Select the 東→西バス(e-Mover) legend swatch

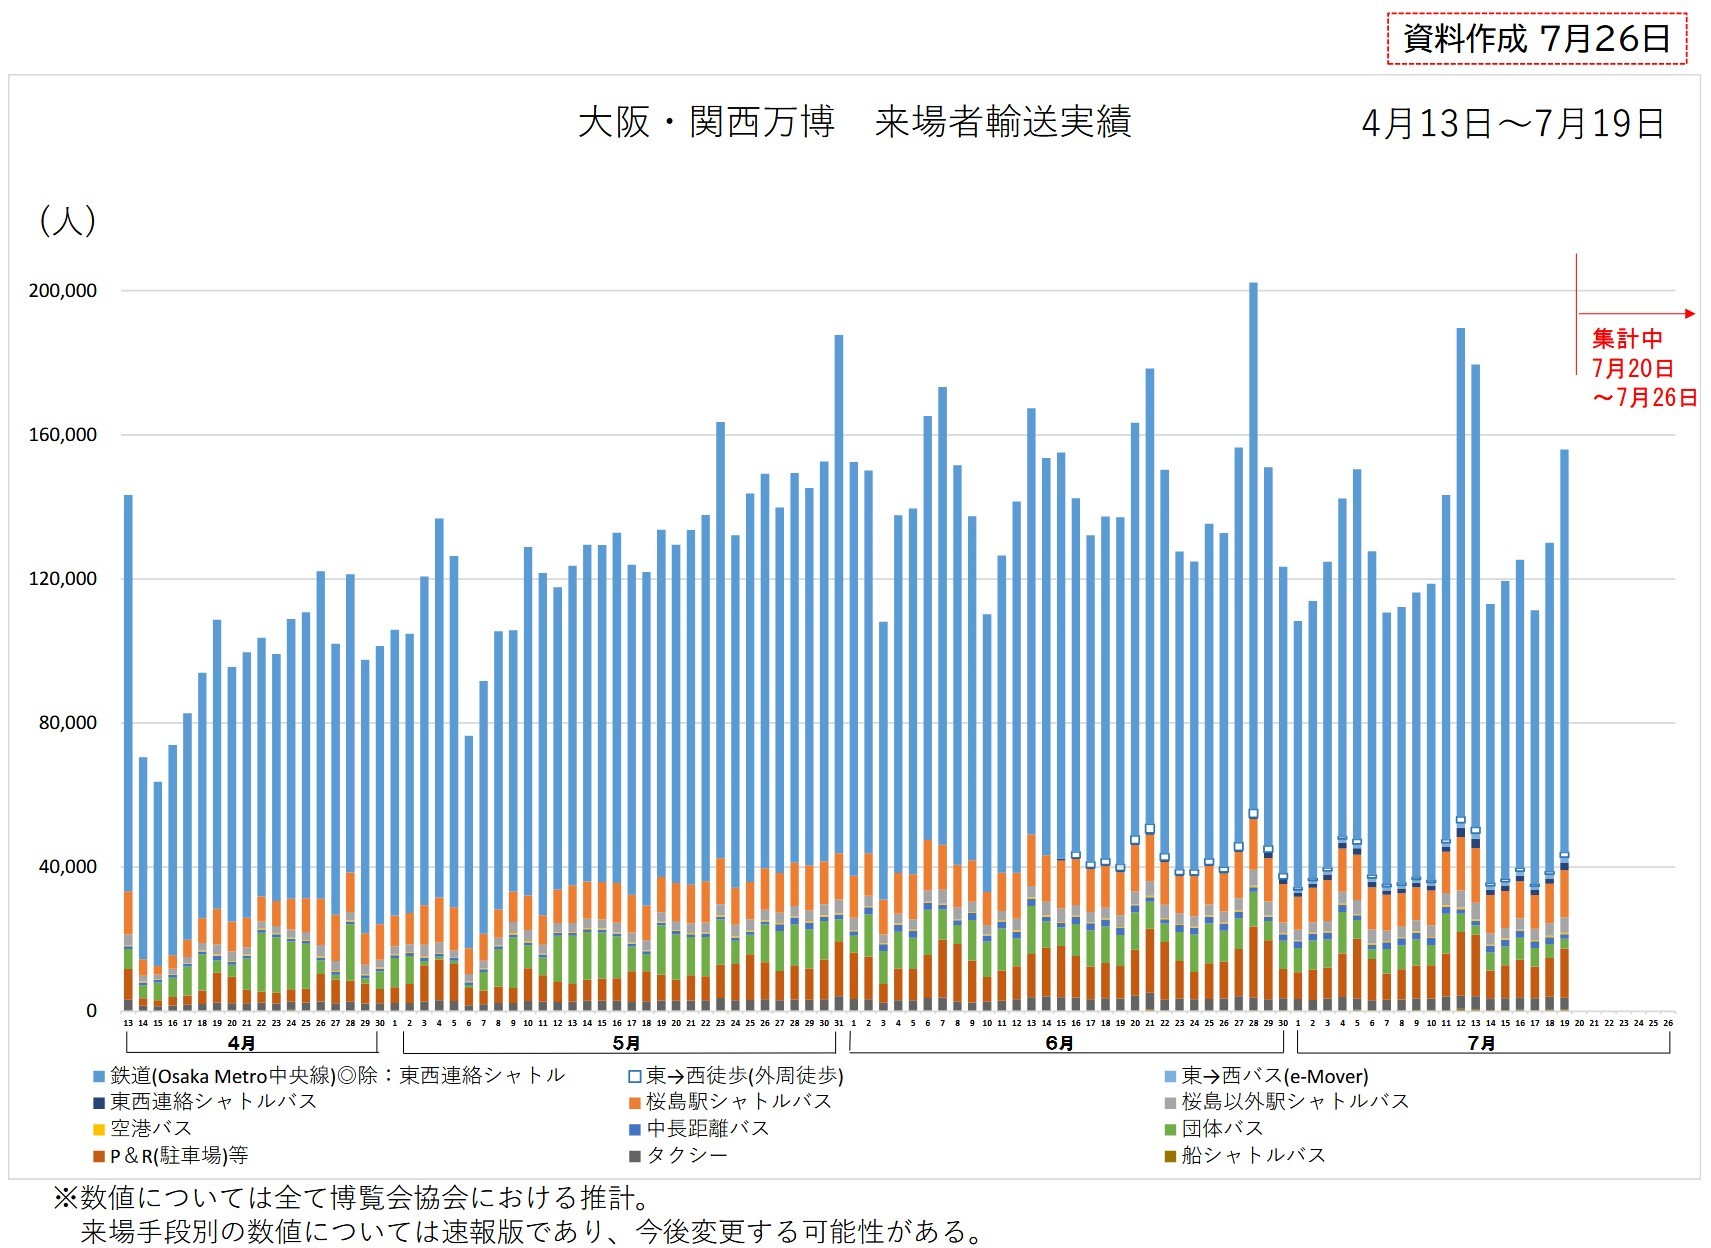1170,1077
